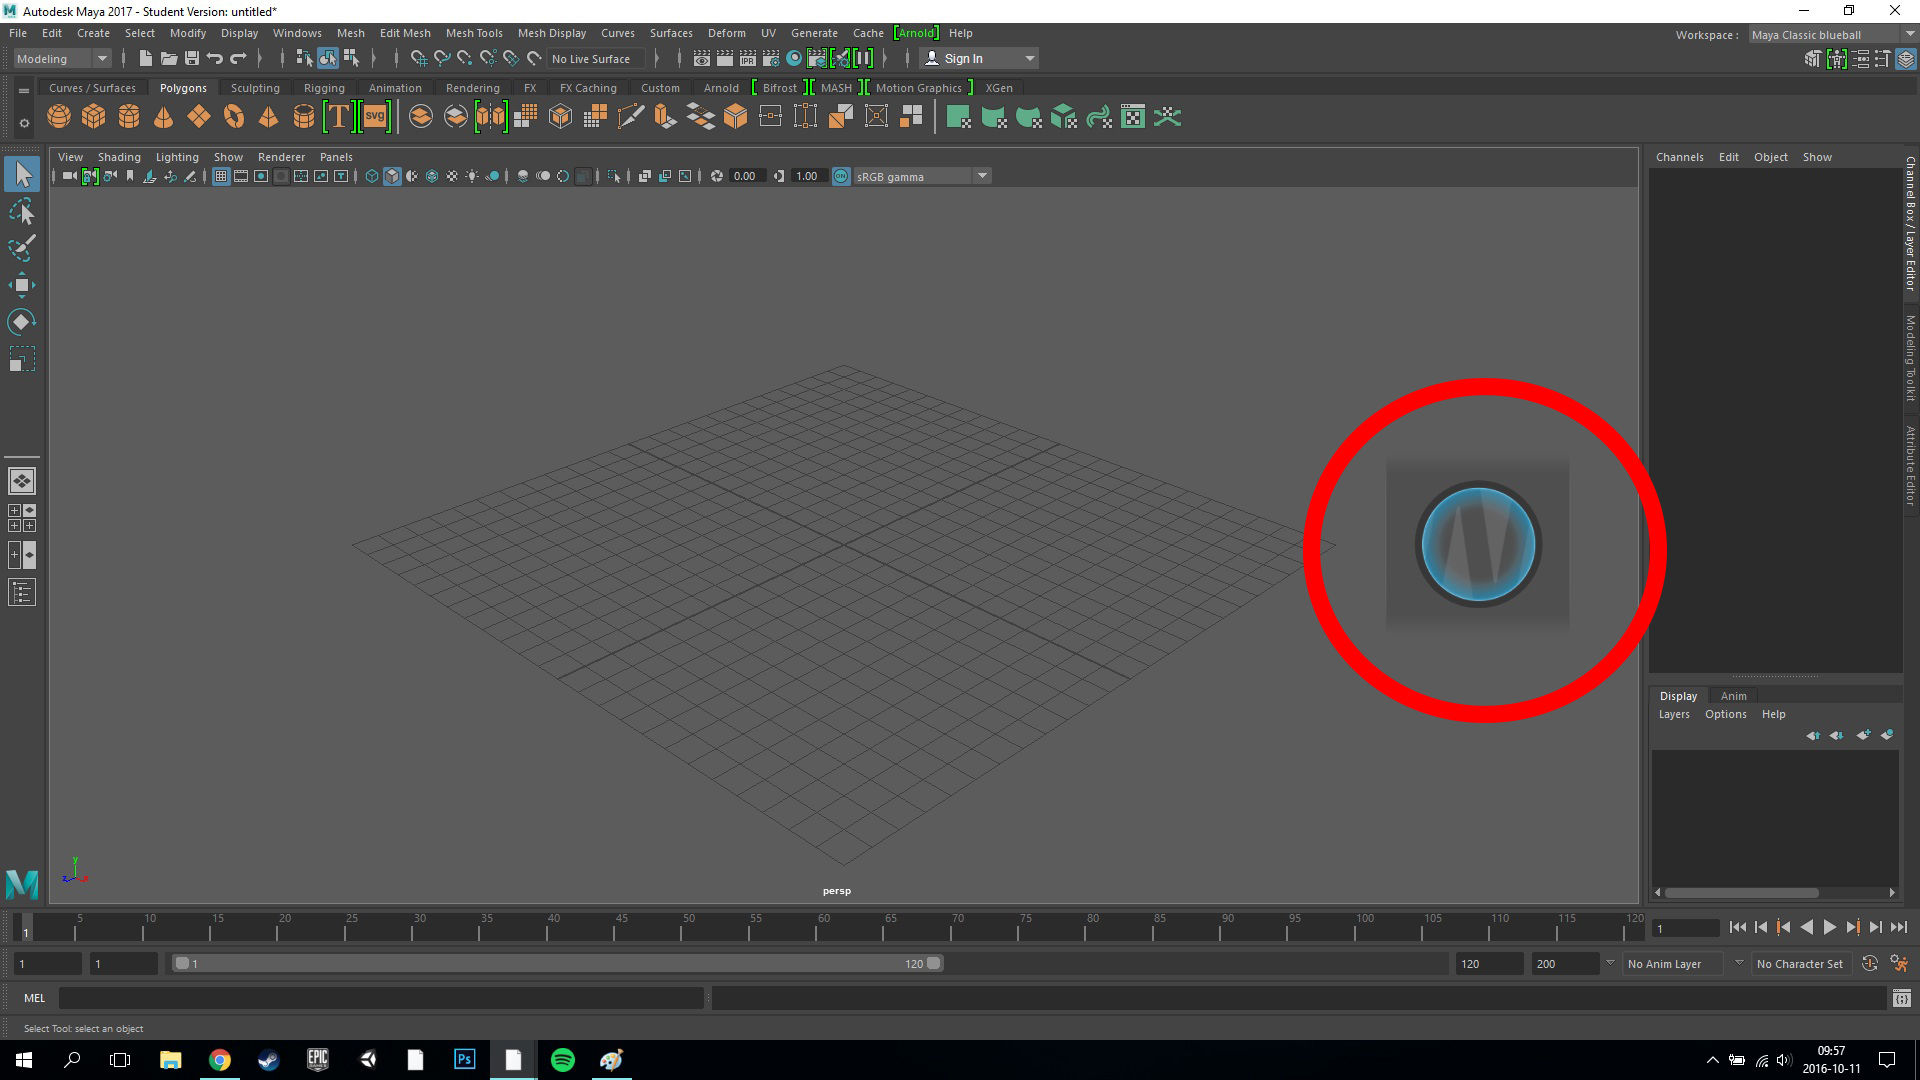
Task: Open the Mesh Tools menu
Action: coord(474,33)
